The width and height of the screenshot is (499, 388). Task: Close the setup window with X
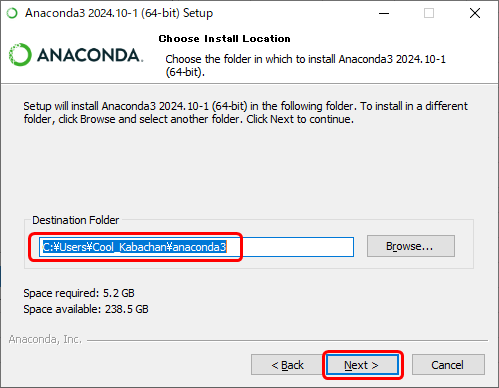click(x=475, y=13)
